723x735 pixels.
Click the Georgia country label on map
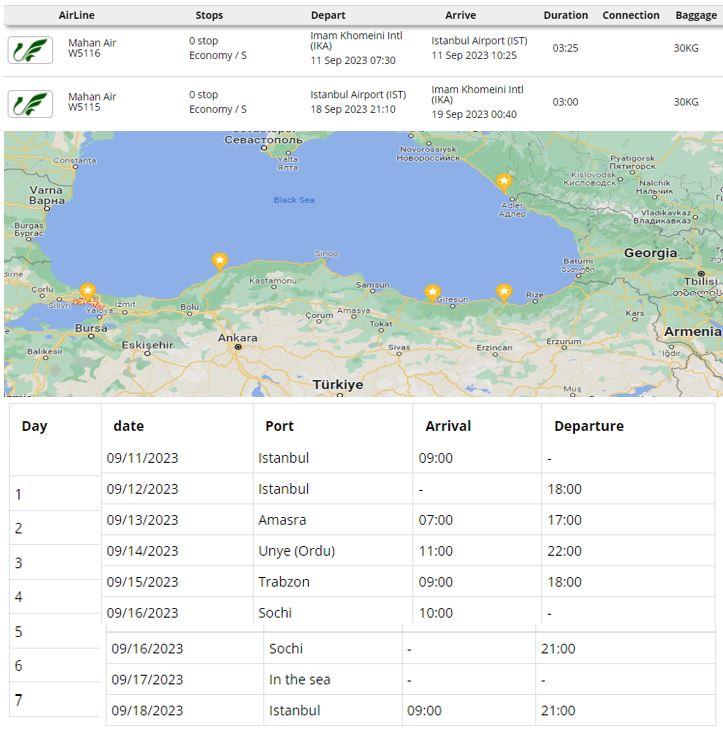(x=650, y=253)
